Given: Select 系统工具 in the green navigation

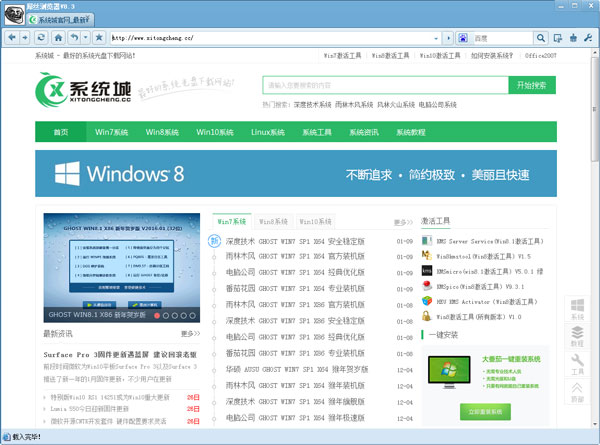Looking at the screenshot, I should pyautogui.click(x=317, y=132).
